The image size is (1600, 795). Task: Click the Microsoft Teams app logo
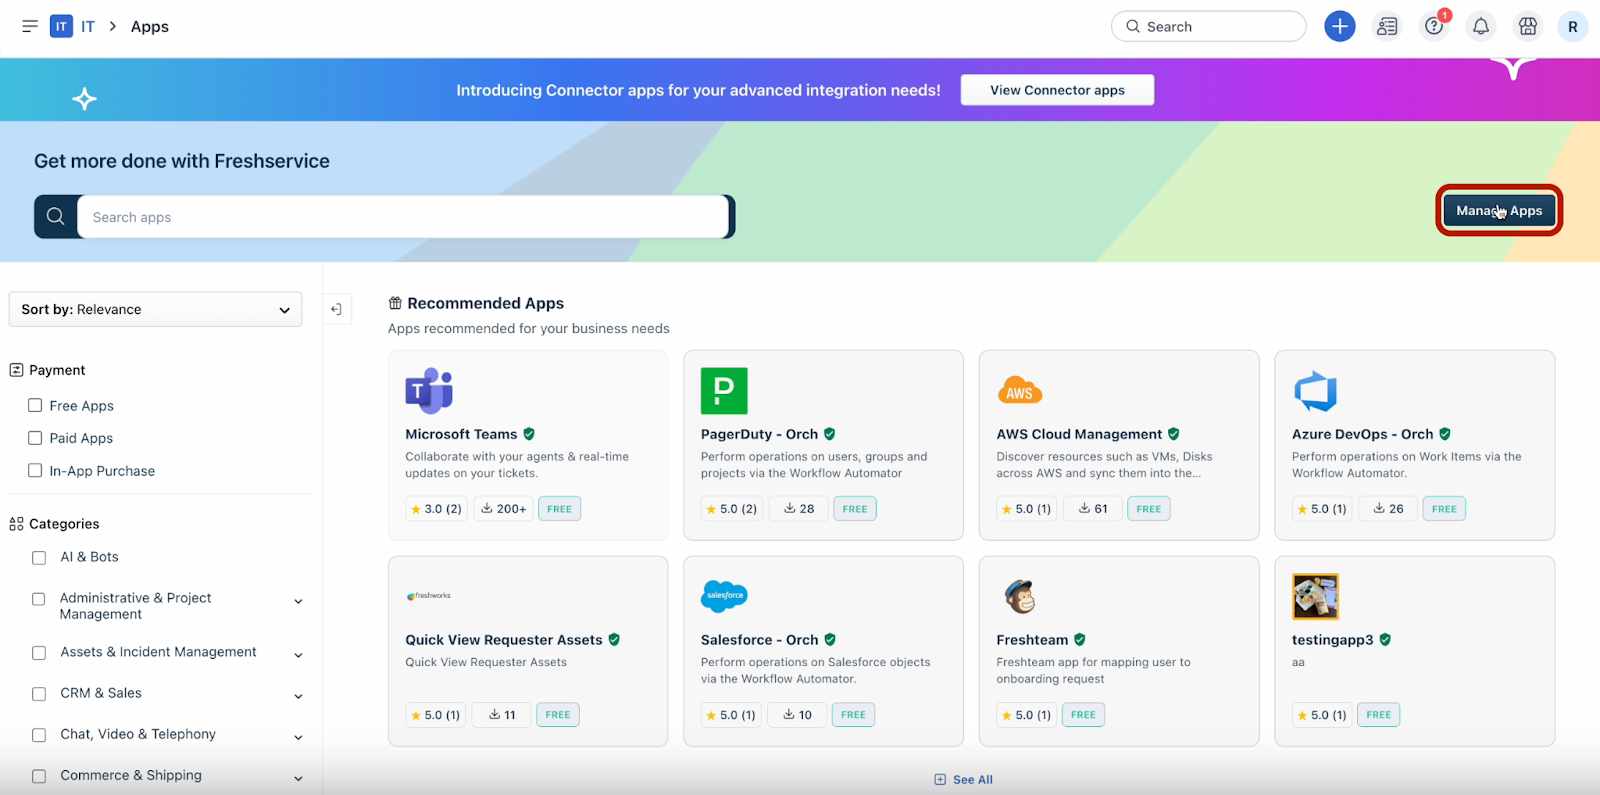(429, 390)
